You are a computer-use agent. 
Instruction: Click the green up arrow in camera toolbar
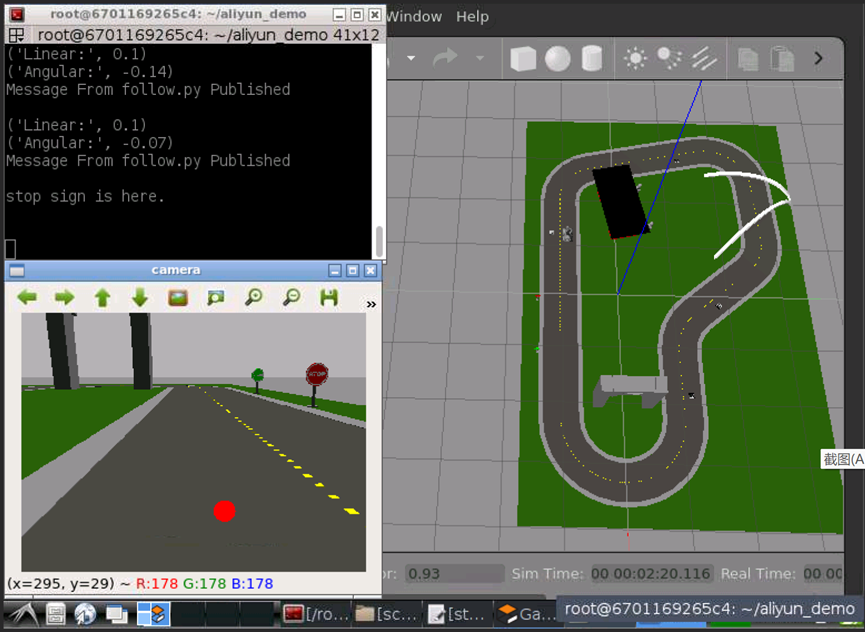click(103, 298)
